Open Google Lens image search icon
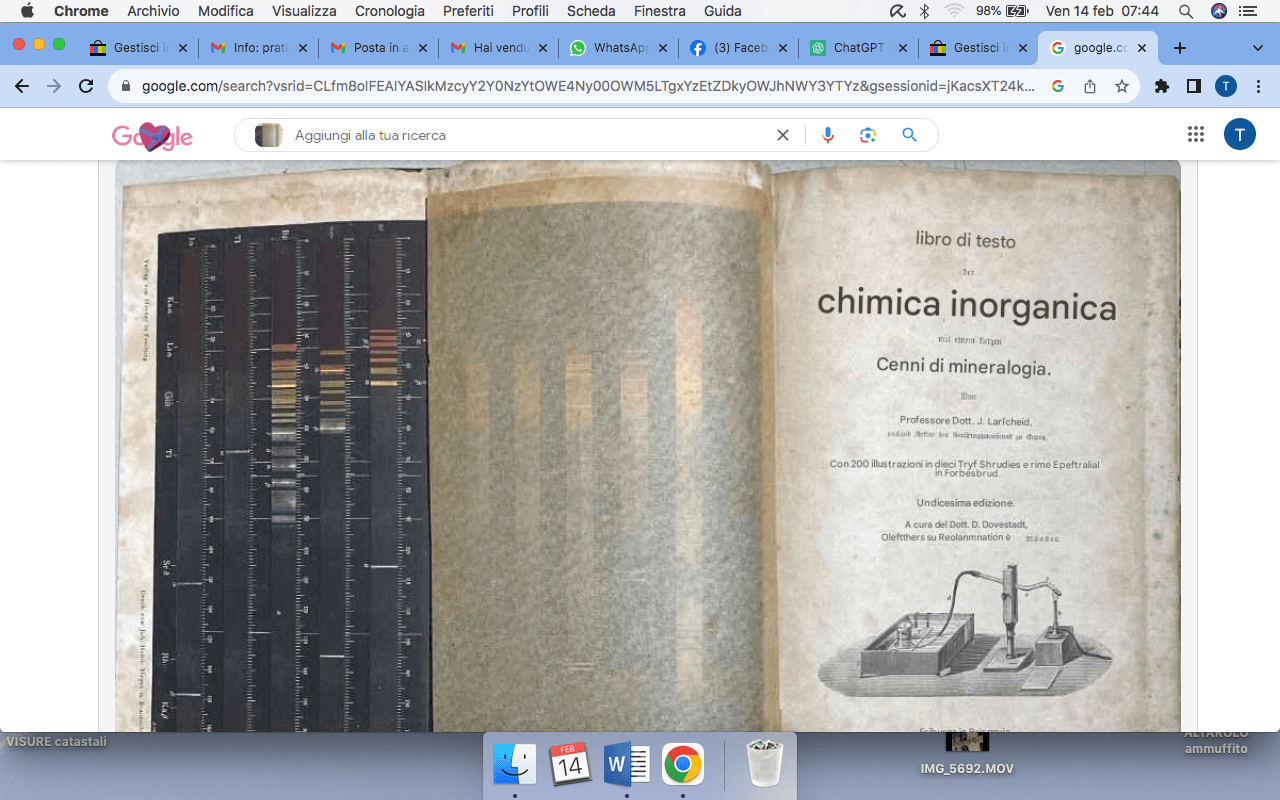This screenshot has width=1280, height=800. [867, 135]
